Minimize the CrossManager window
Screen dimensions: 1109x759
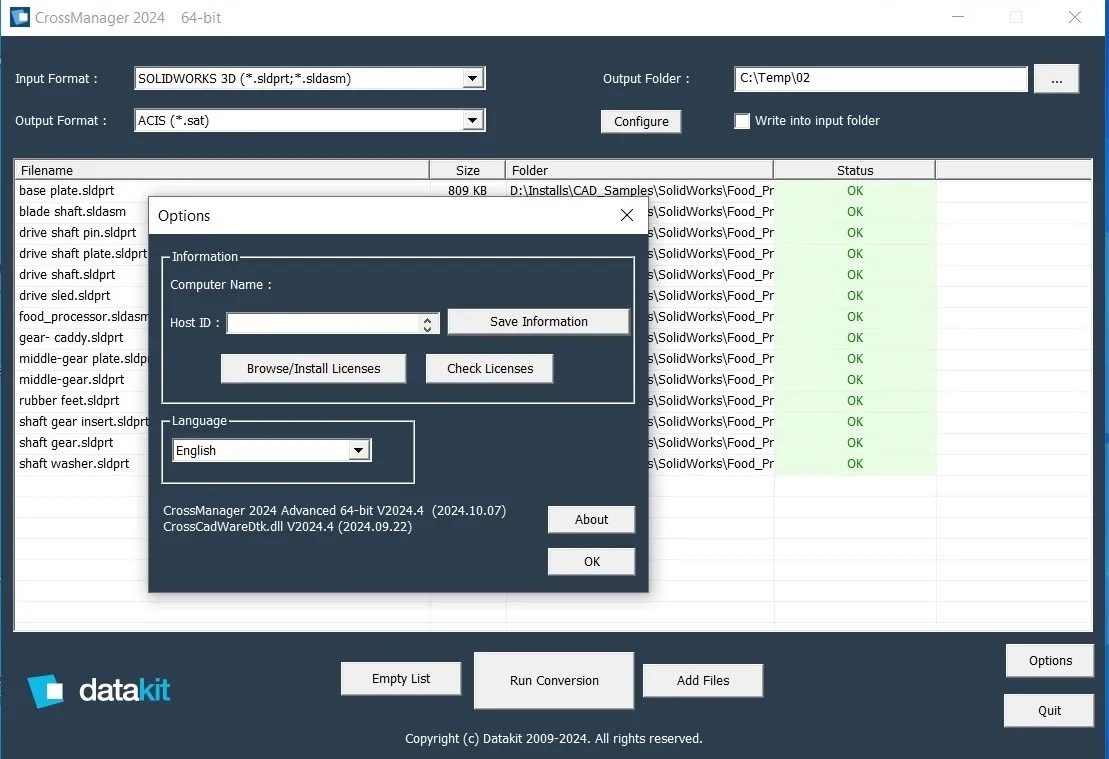tap(958, 17)
